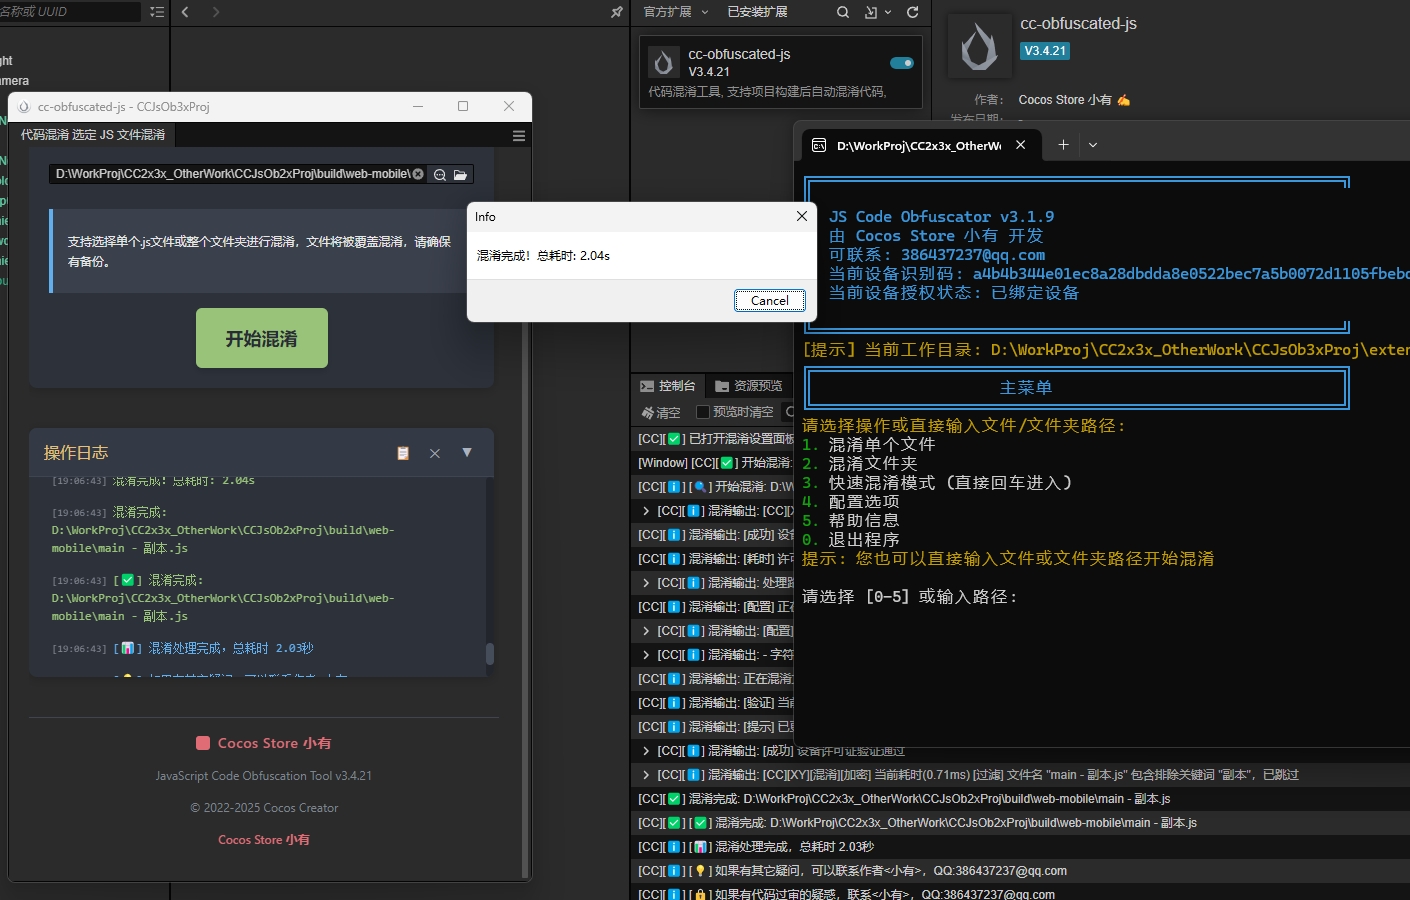
Task: Click the pin icon above the extension manager
Action: tap(616, 12)
